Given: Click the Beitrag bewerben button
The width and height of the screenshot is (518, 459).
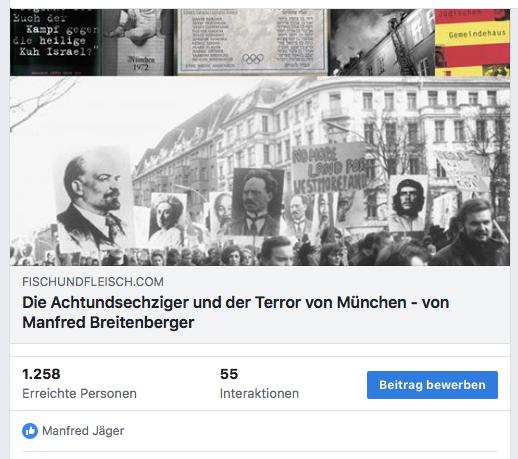Looking at the screenshot, I should click(x=432, y=385).
